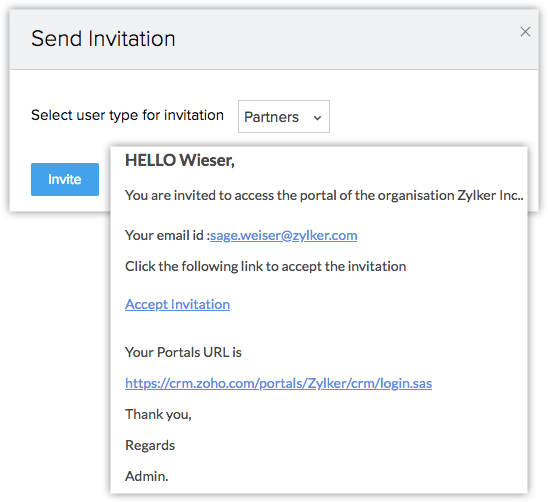Click the Send Invitation dialog title
The height and width of the screenshot is (502, 548).
click(103, 38)
